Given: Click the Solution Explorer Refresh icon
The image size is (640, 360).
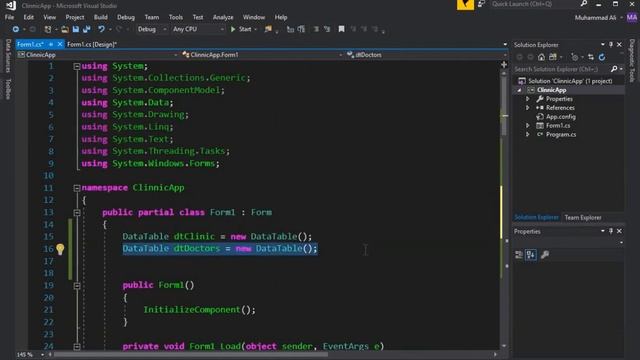Looking at the screenshot, I should click(602, 57).
